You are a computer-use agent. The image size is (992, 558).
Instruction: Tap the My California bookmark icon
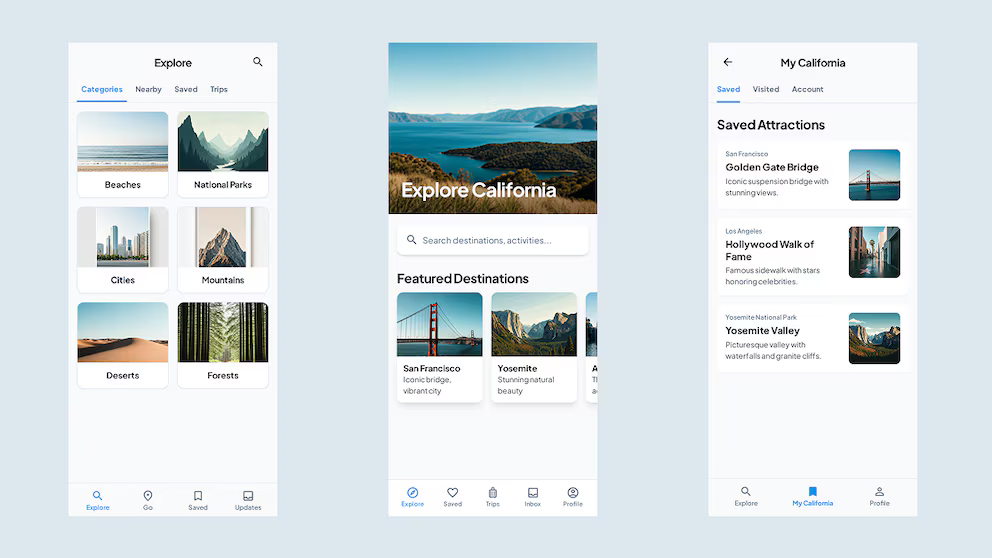click(x=812, y=492)
